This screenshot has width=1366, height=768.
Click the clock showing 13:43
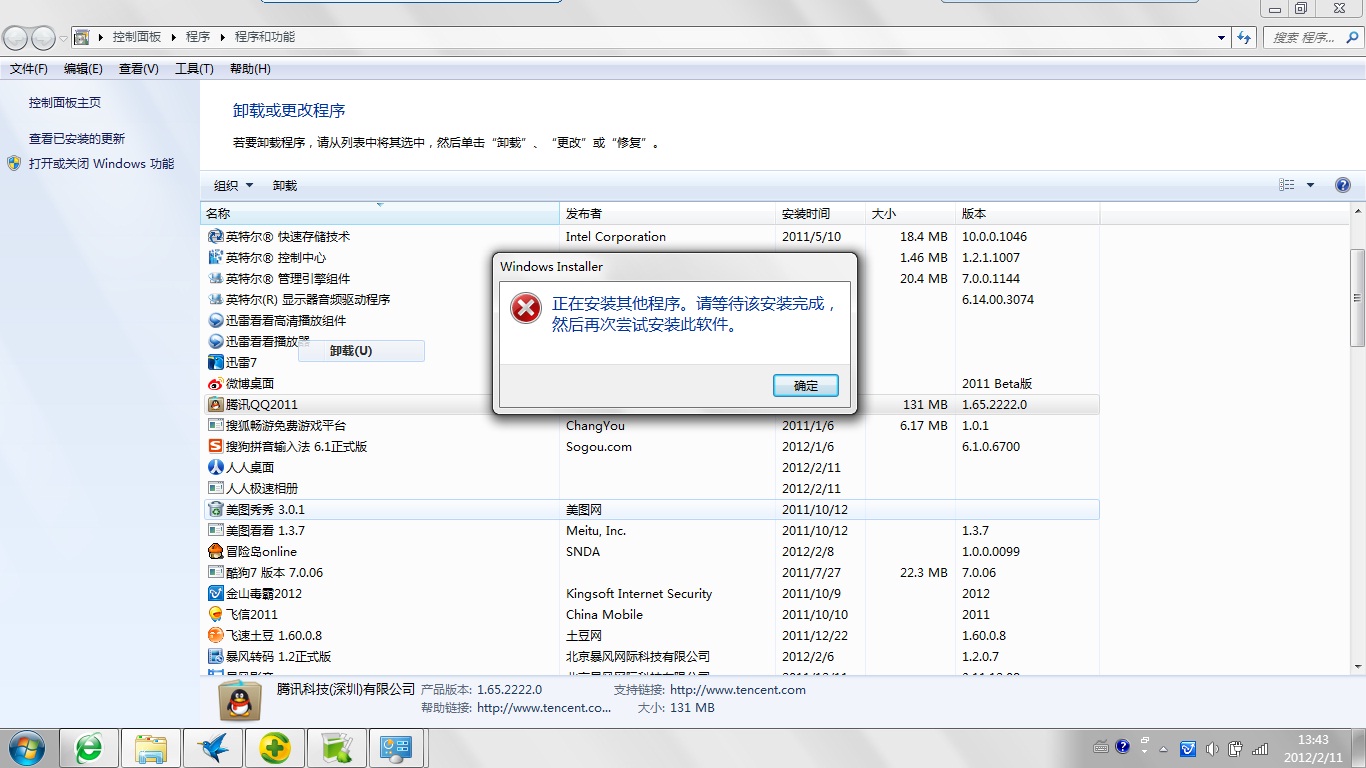click(x=1313, y=740)
